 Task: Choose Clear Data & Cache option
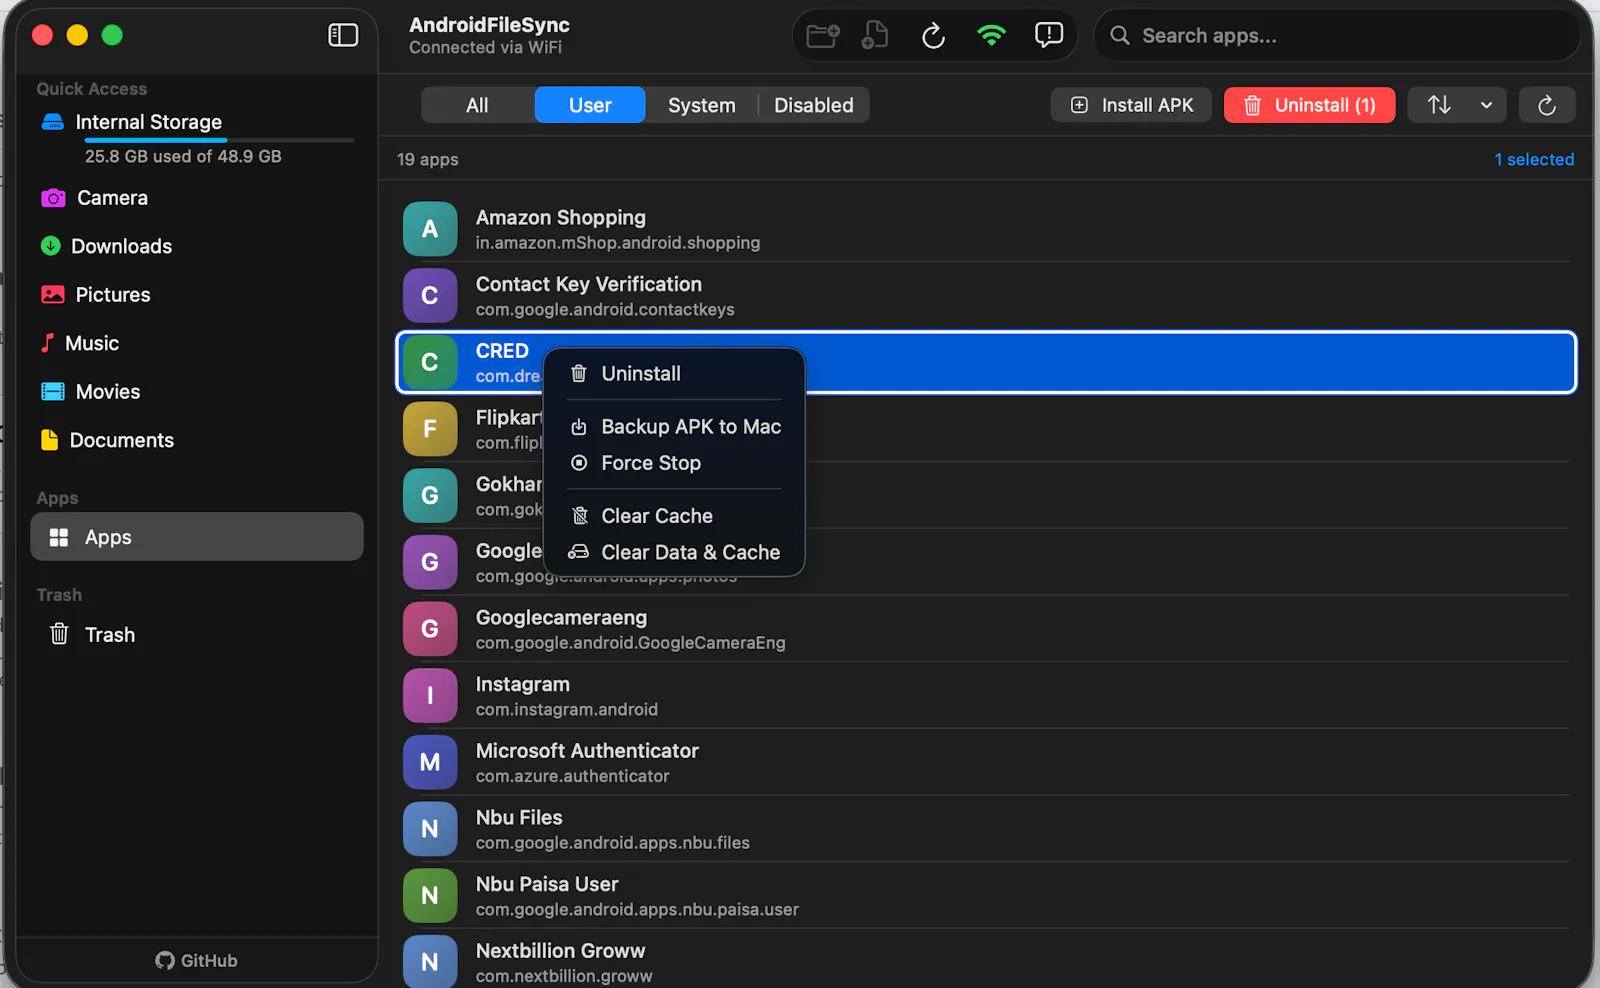(x=674, y=552)
